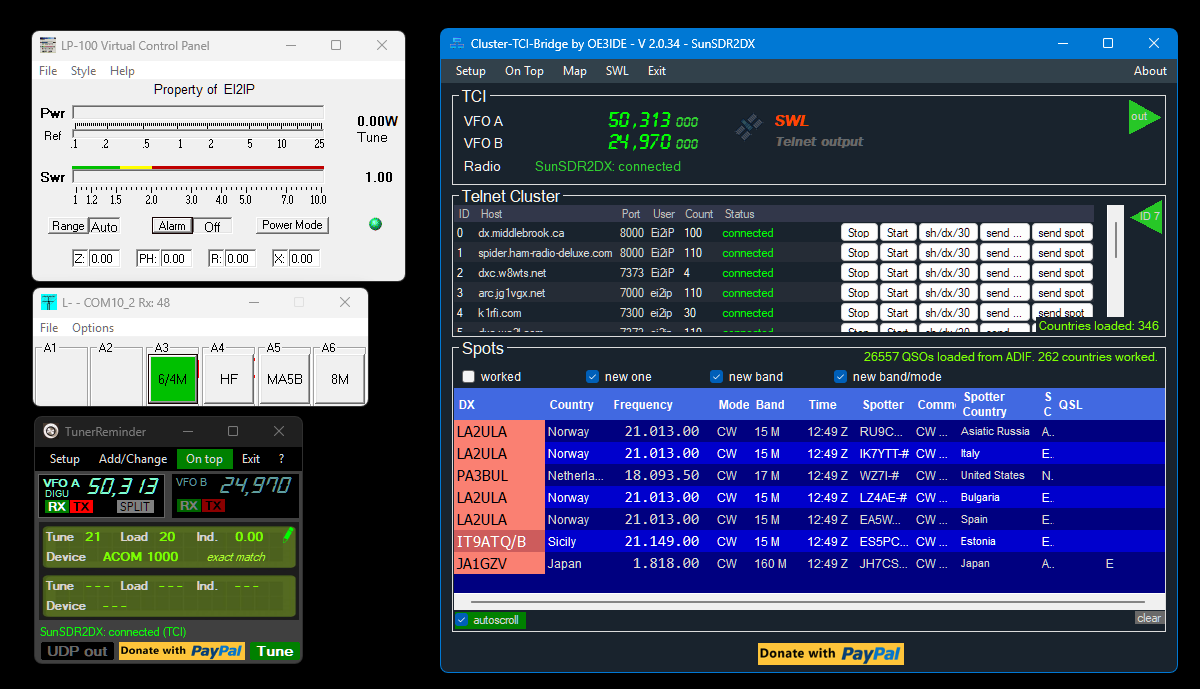
Task: Click the 'UDP out' button
Action: (77, 651)
